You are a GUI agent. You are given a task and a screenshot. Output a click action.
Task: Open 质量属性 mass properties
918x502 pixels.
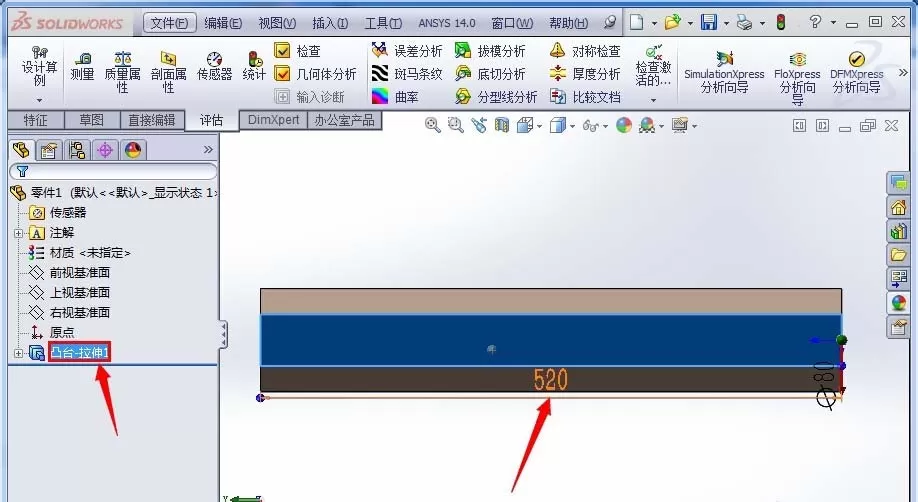(x=122, y=72)
